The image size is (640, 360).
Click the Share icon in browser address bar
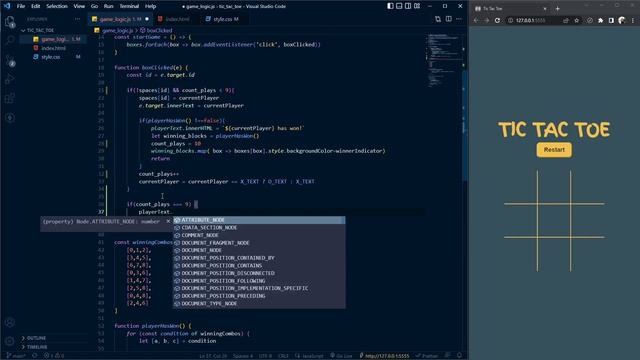pos(566,20)
